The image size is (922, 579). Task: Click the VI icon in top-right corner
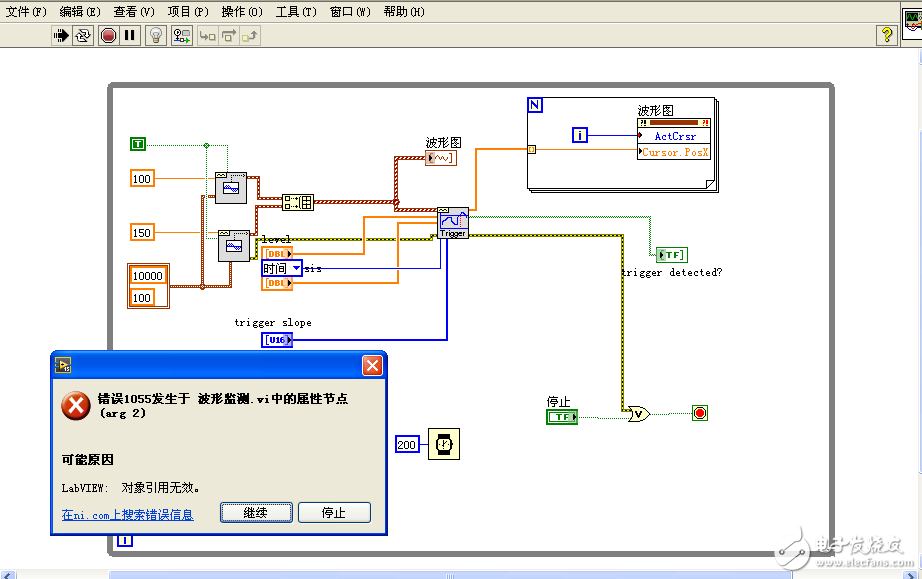click(x=912, y=22)
